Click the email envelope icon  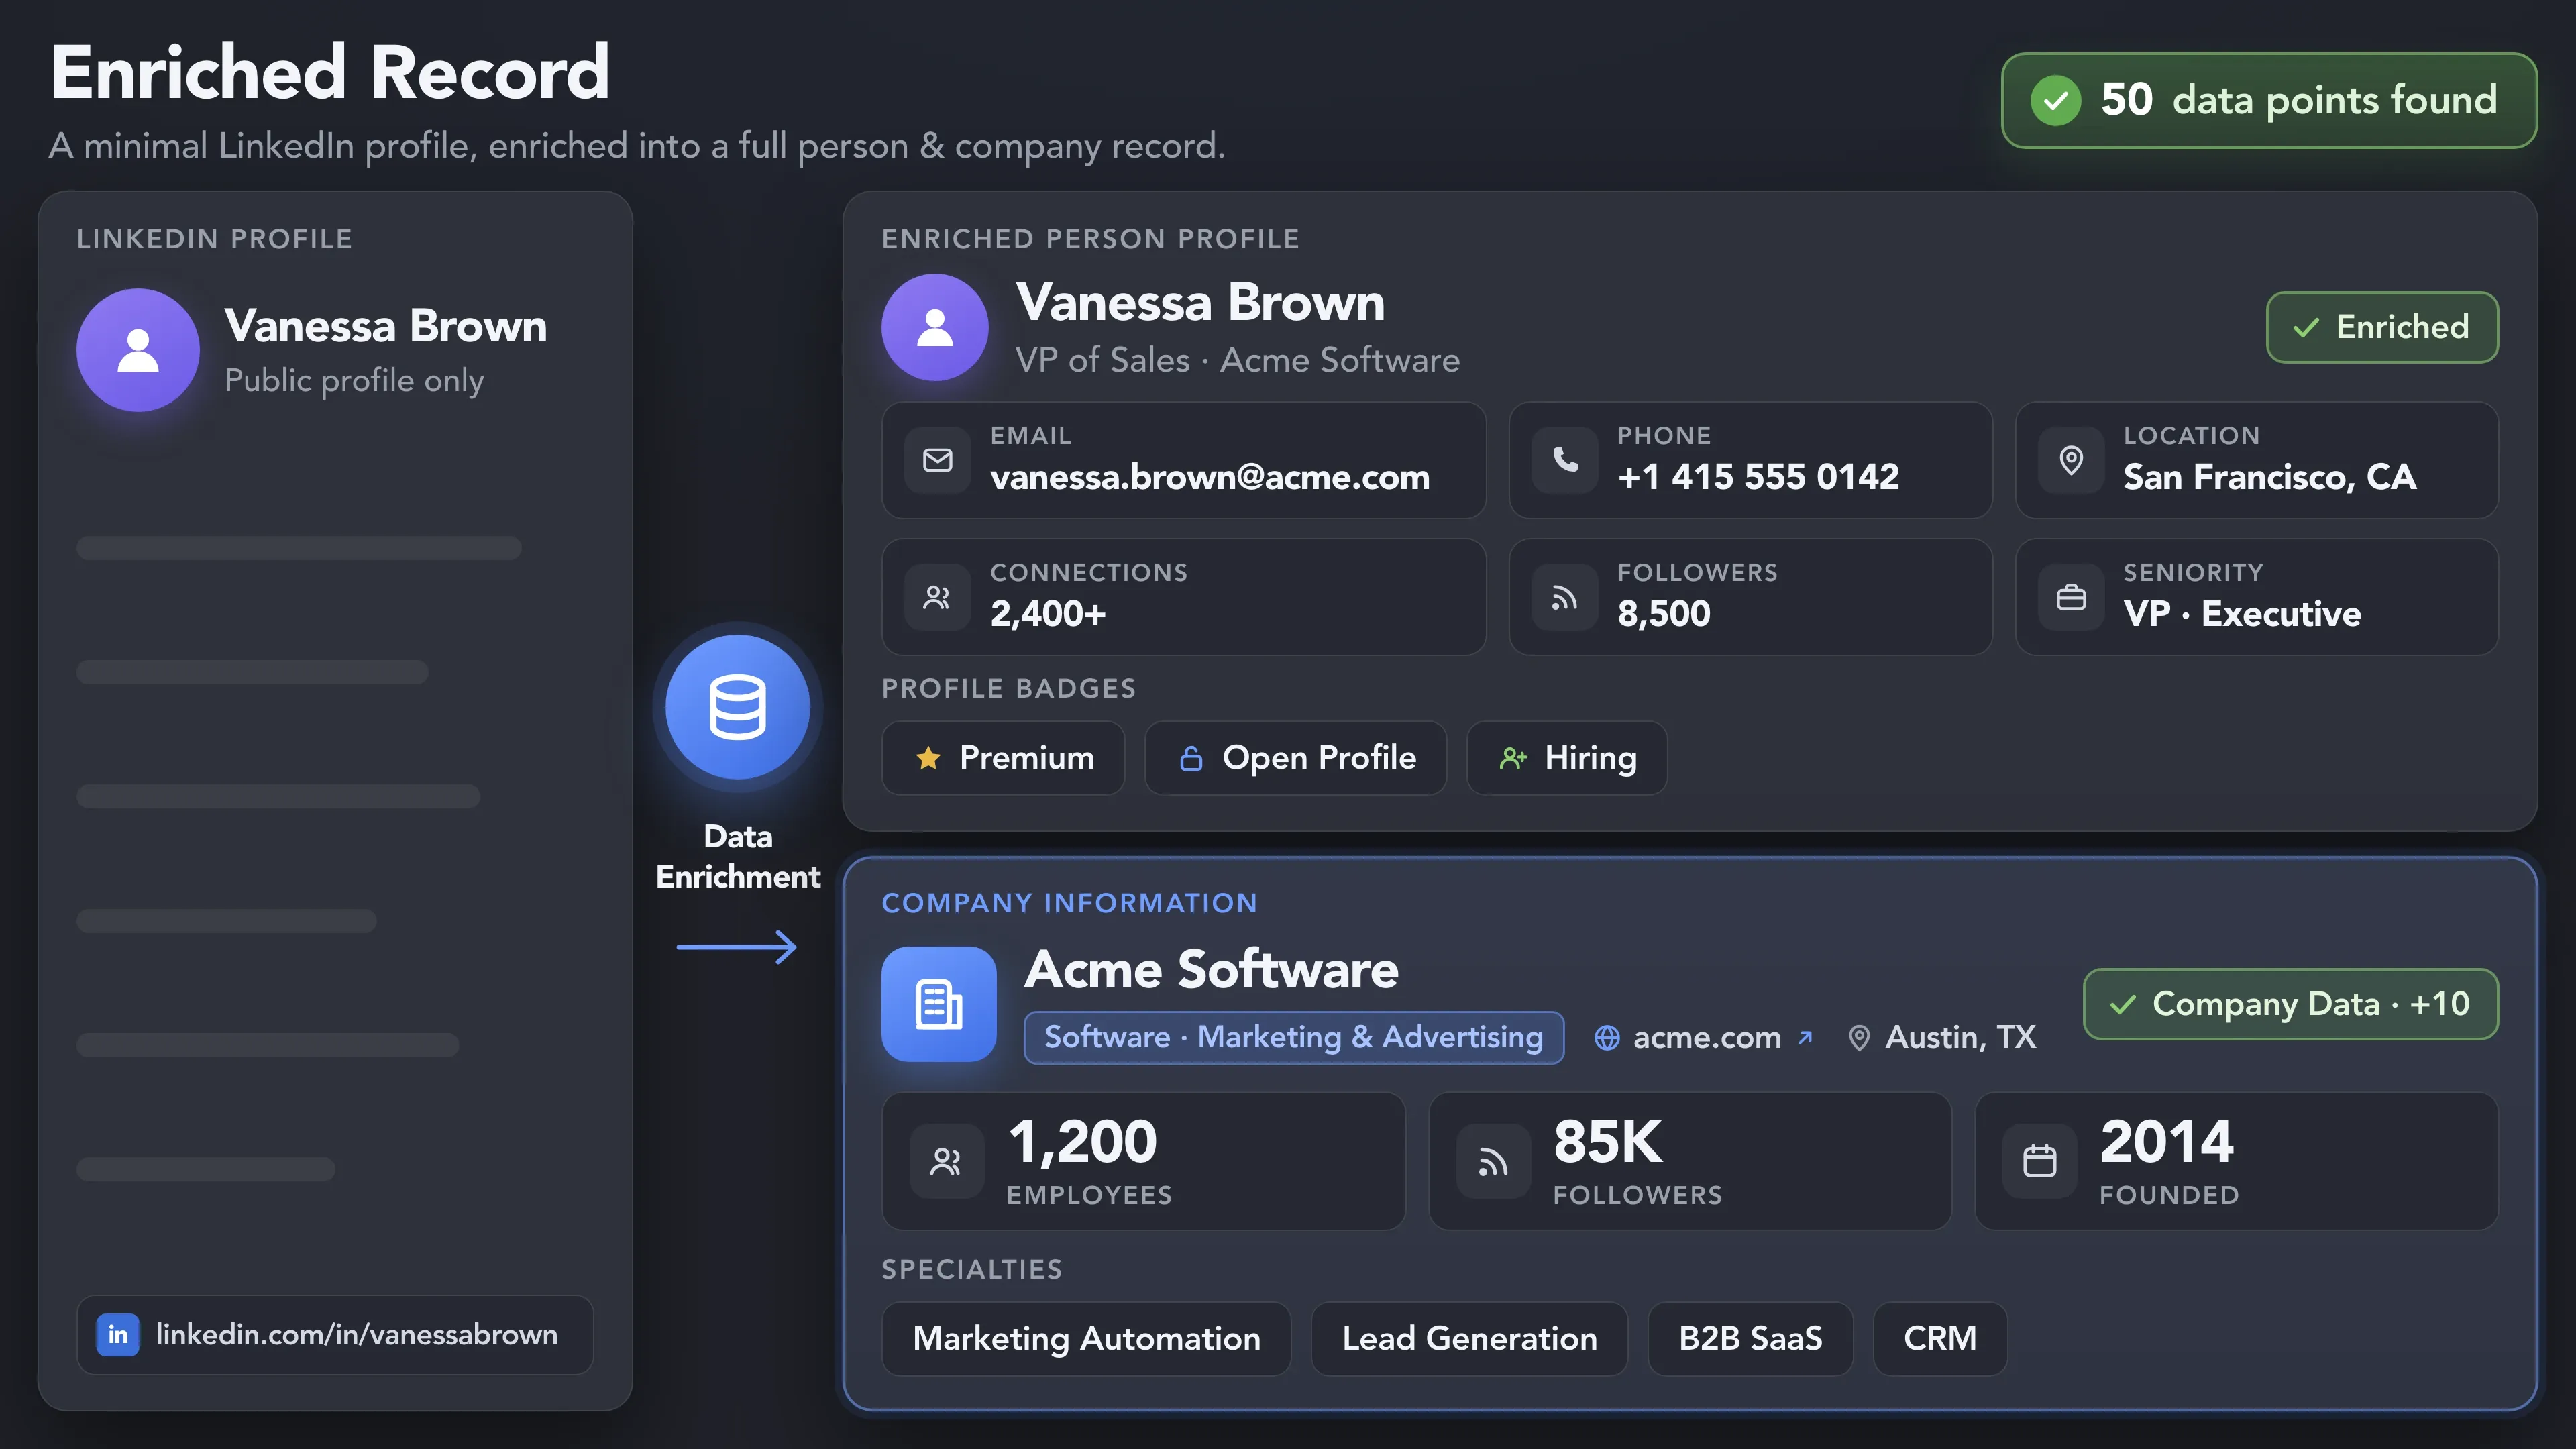coord(937,460)
